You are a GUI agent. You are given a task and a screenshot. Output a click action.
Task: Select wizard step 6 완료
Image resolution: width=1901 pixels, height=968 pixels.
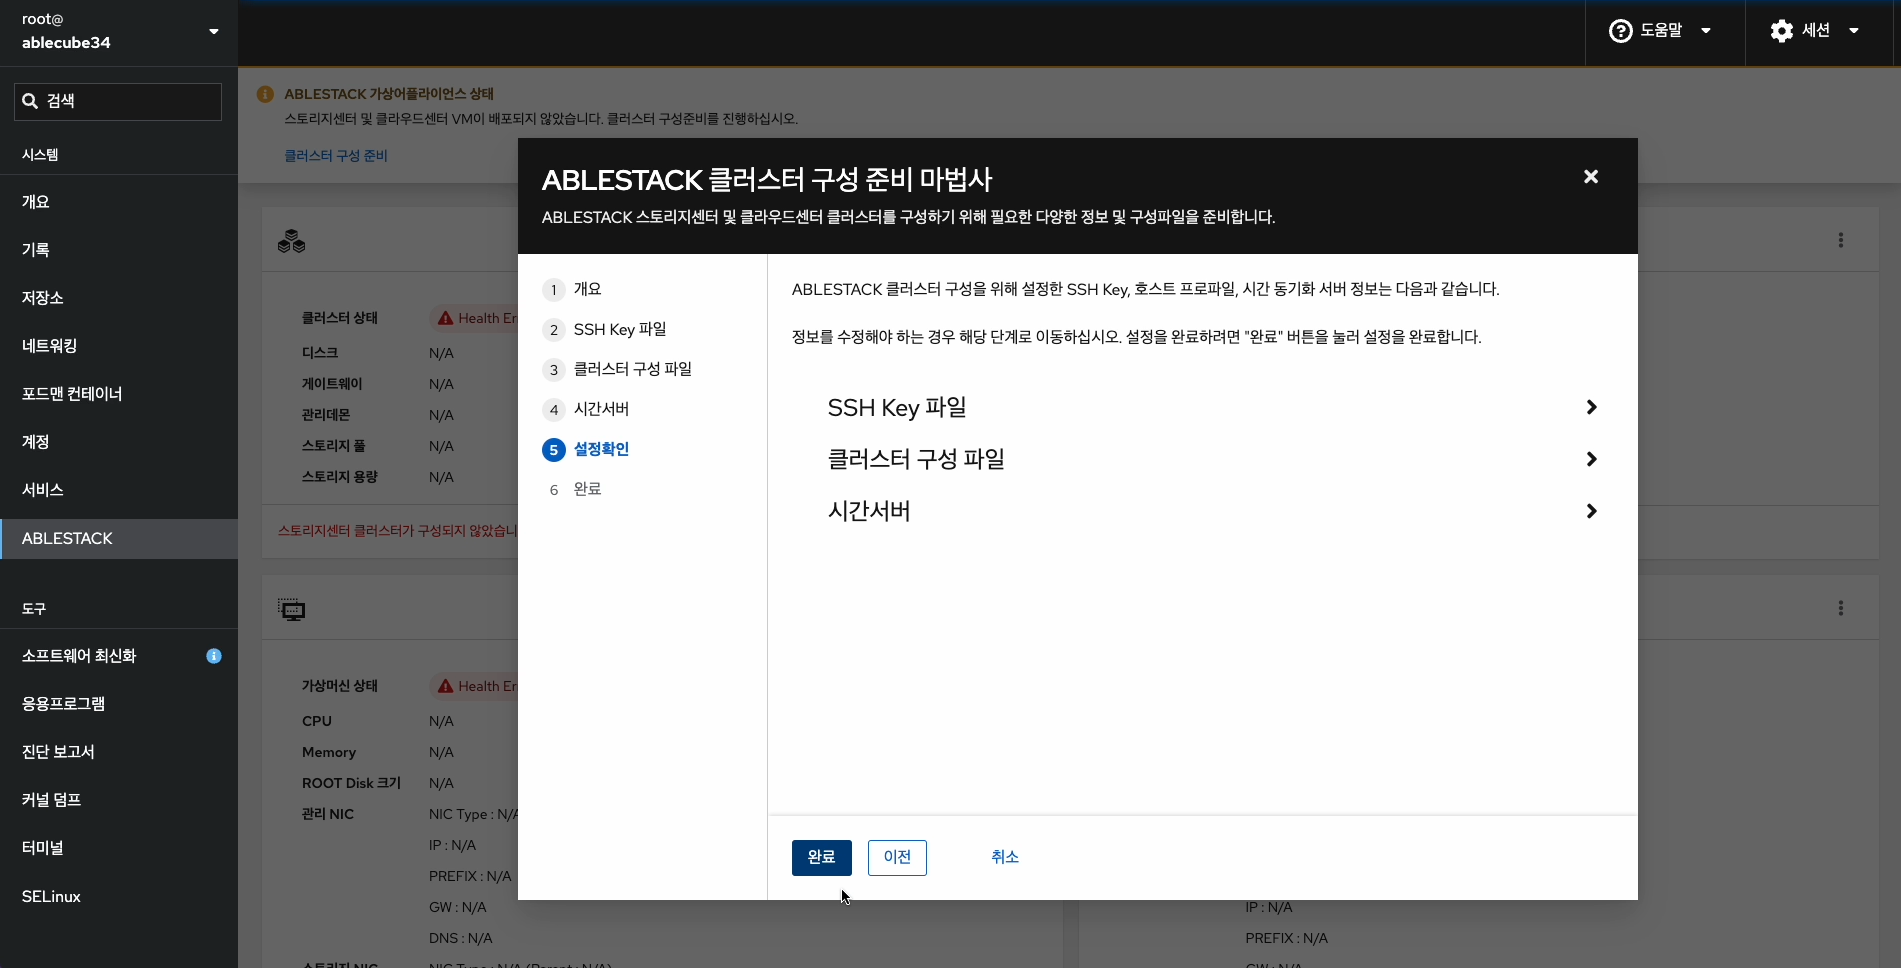point(572,489)
